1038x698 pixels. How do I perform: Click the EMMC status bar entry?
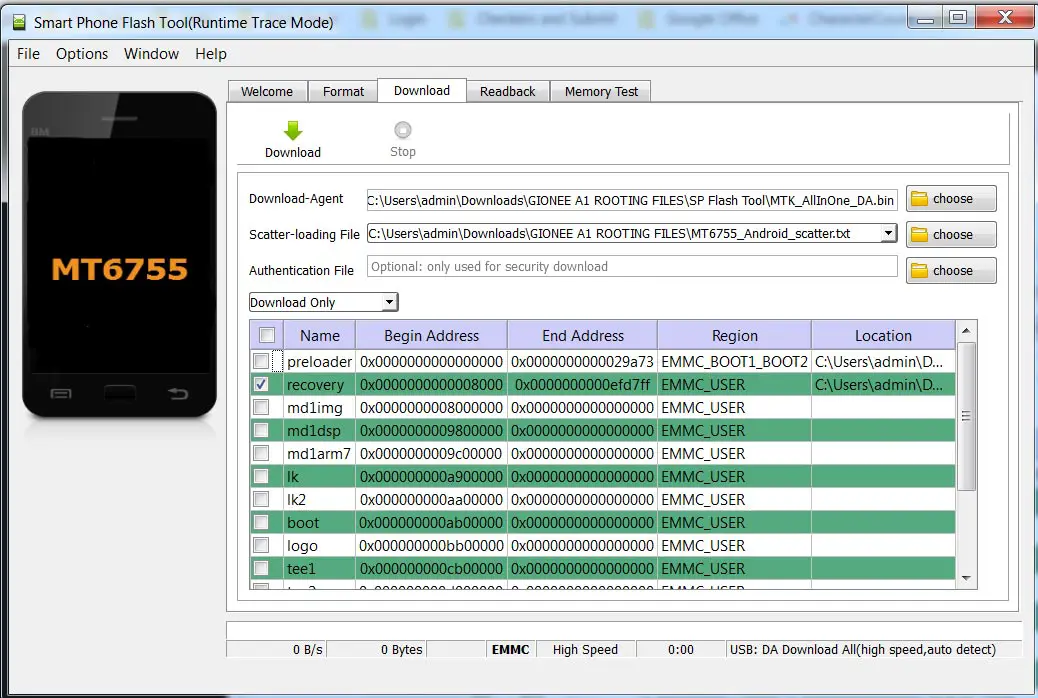pyautogui.click(x=510, y=650)
